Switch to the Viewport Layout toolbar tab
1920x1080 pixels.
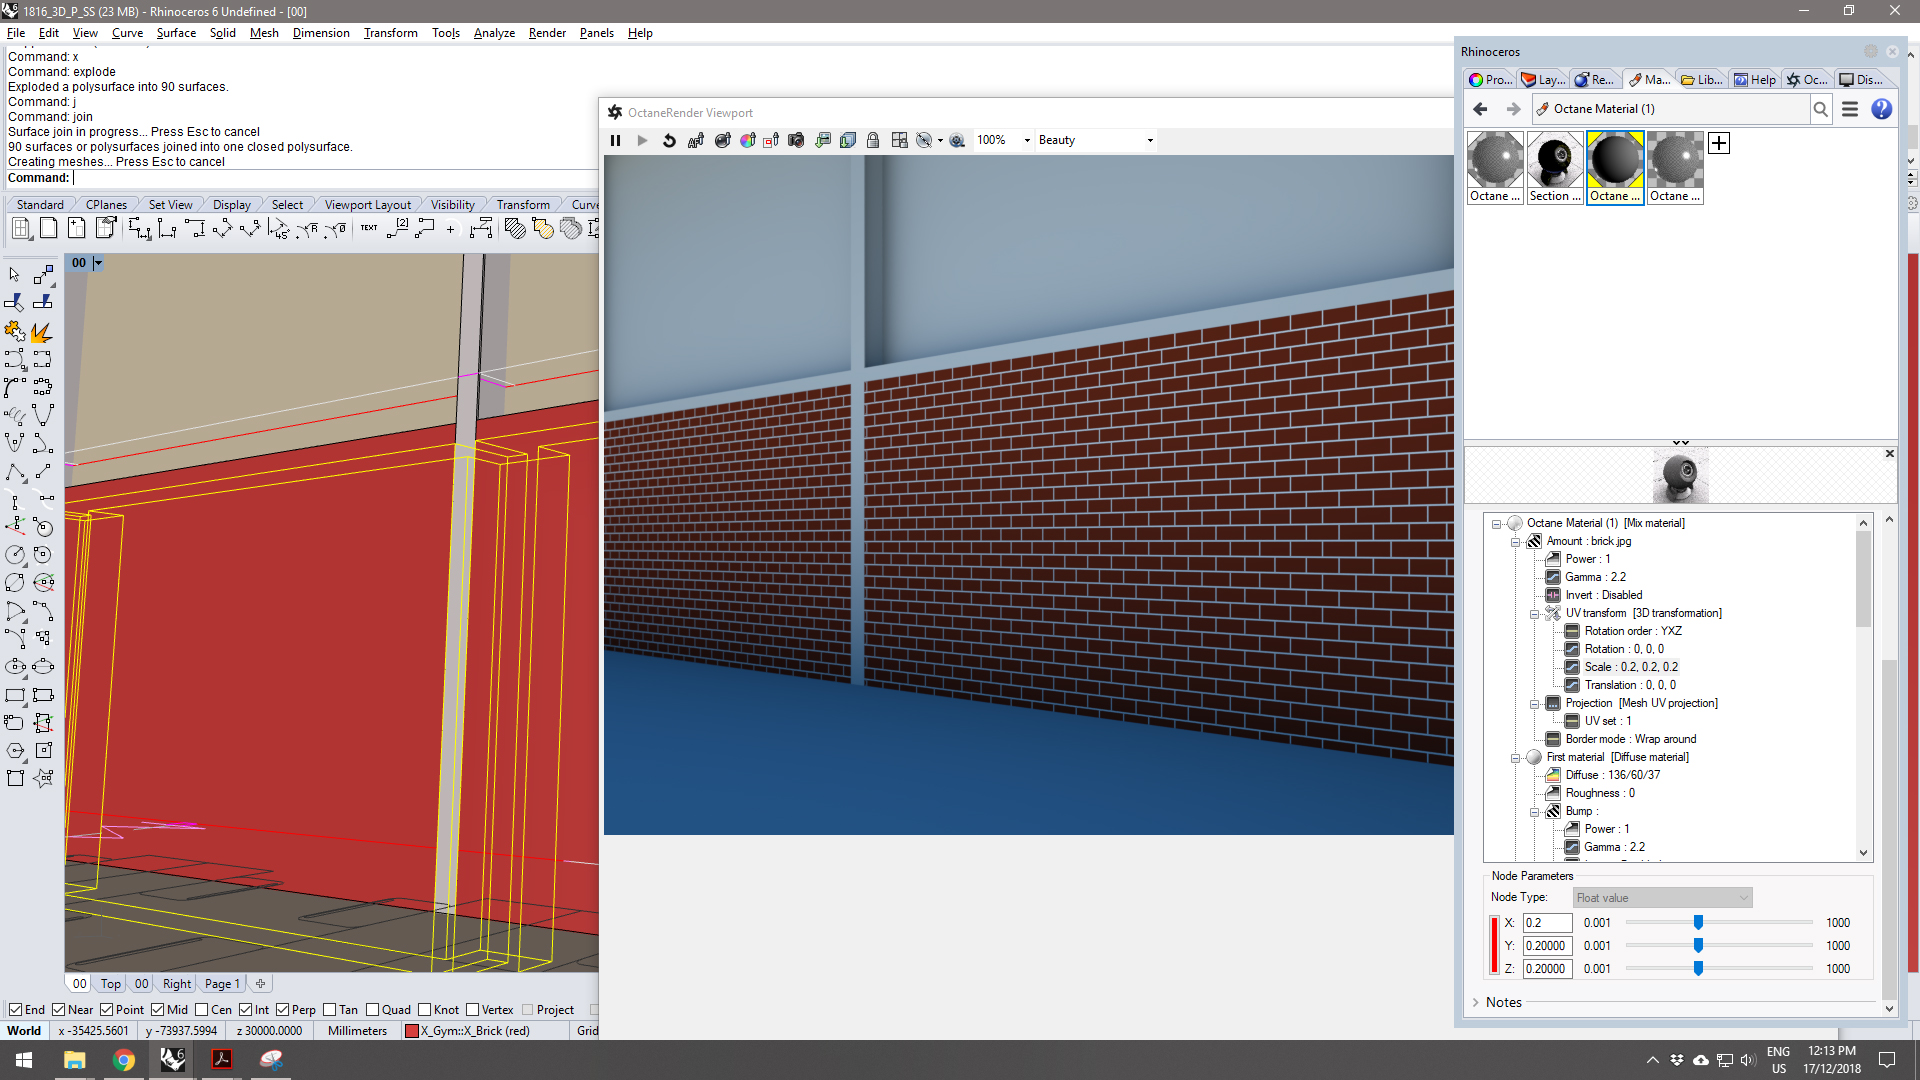click(x=367, y=205)
